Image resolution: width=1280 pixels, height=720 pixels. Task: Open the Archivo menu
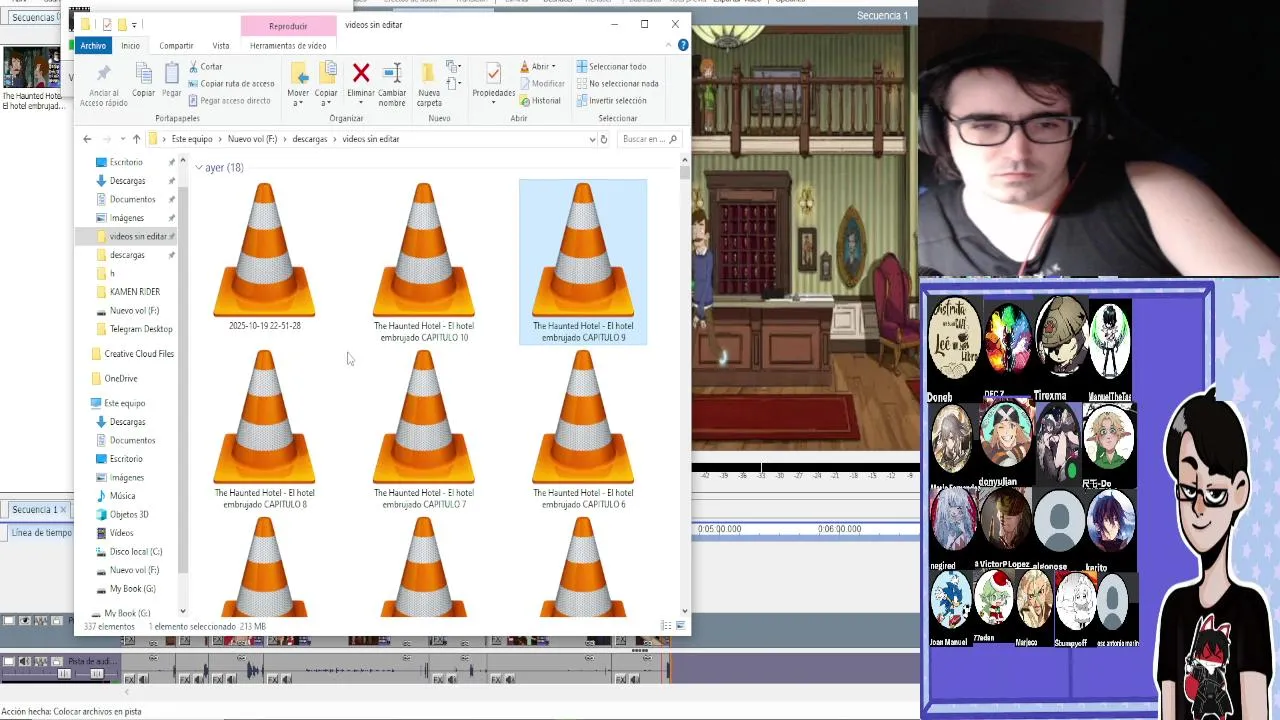93,45
